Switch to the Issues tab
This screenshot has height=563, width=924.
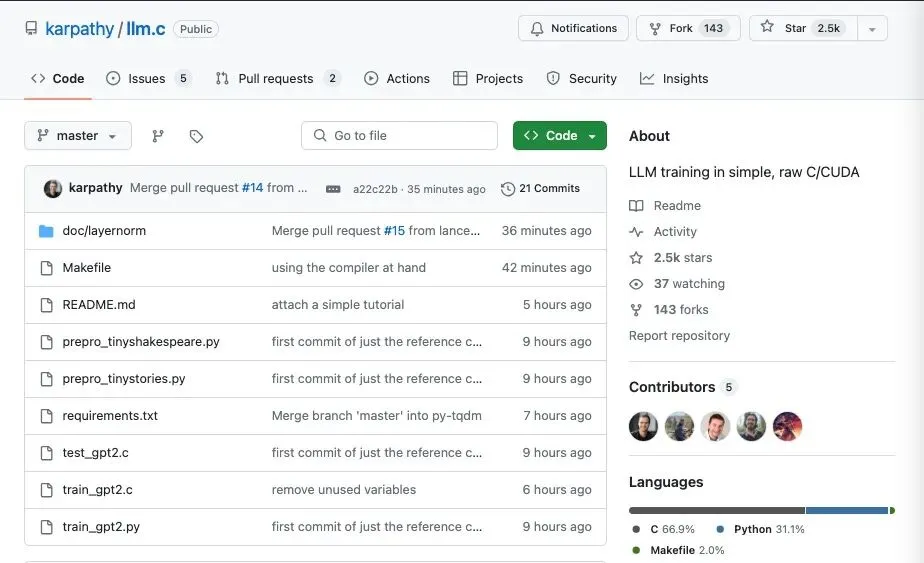(x=147, y=79)
